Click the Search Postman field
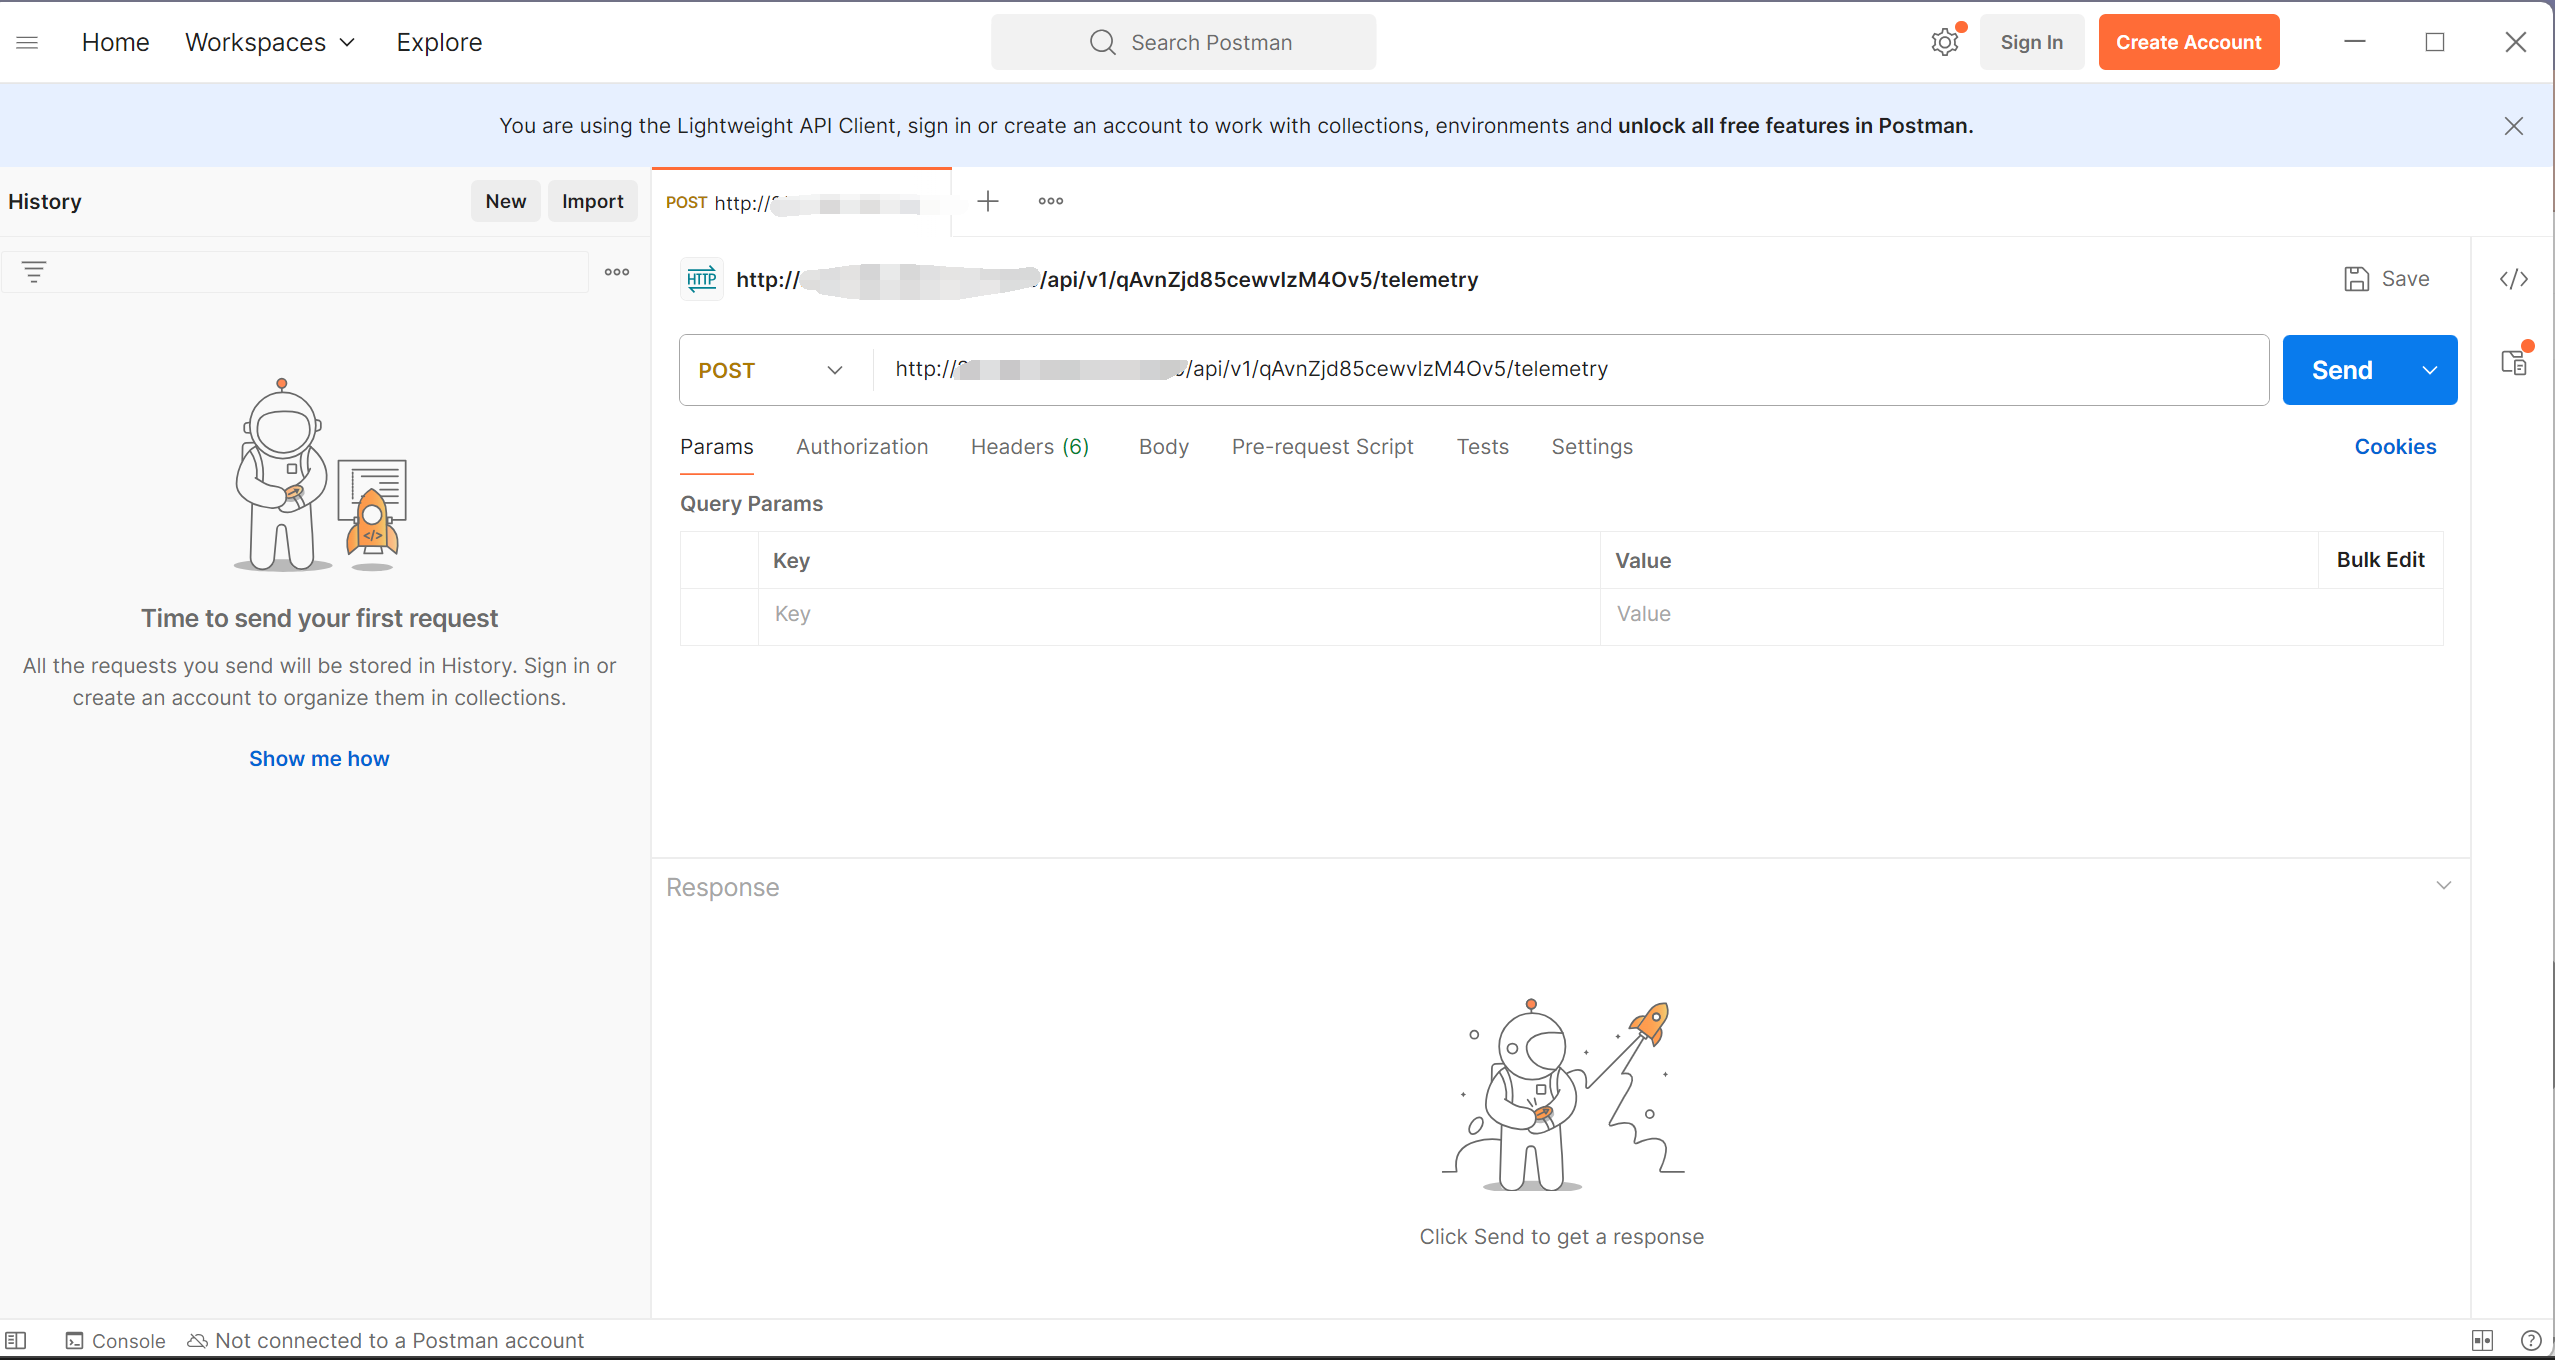The height and width of the screenshot is (1360, 2555). [1183, 42]
